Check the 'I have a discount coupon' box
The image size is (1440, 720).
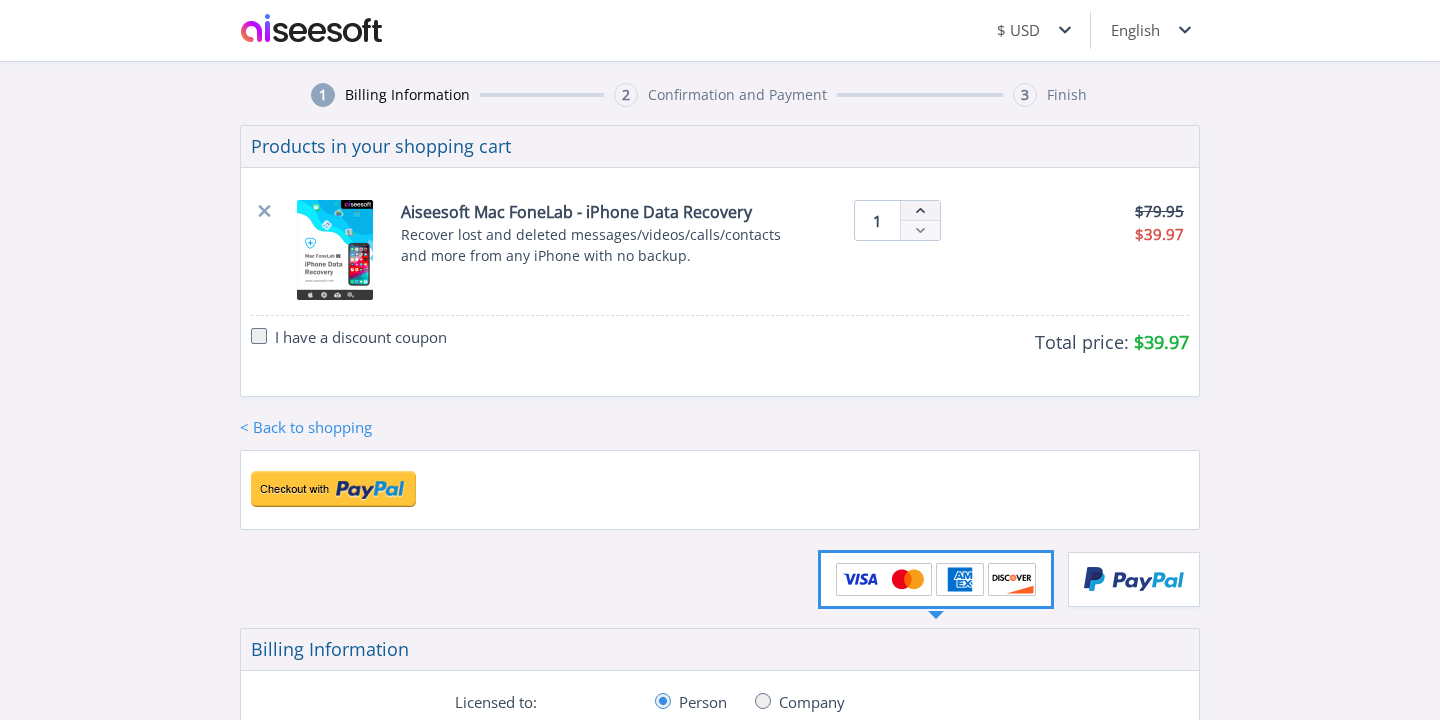(259, 336)
